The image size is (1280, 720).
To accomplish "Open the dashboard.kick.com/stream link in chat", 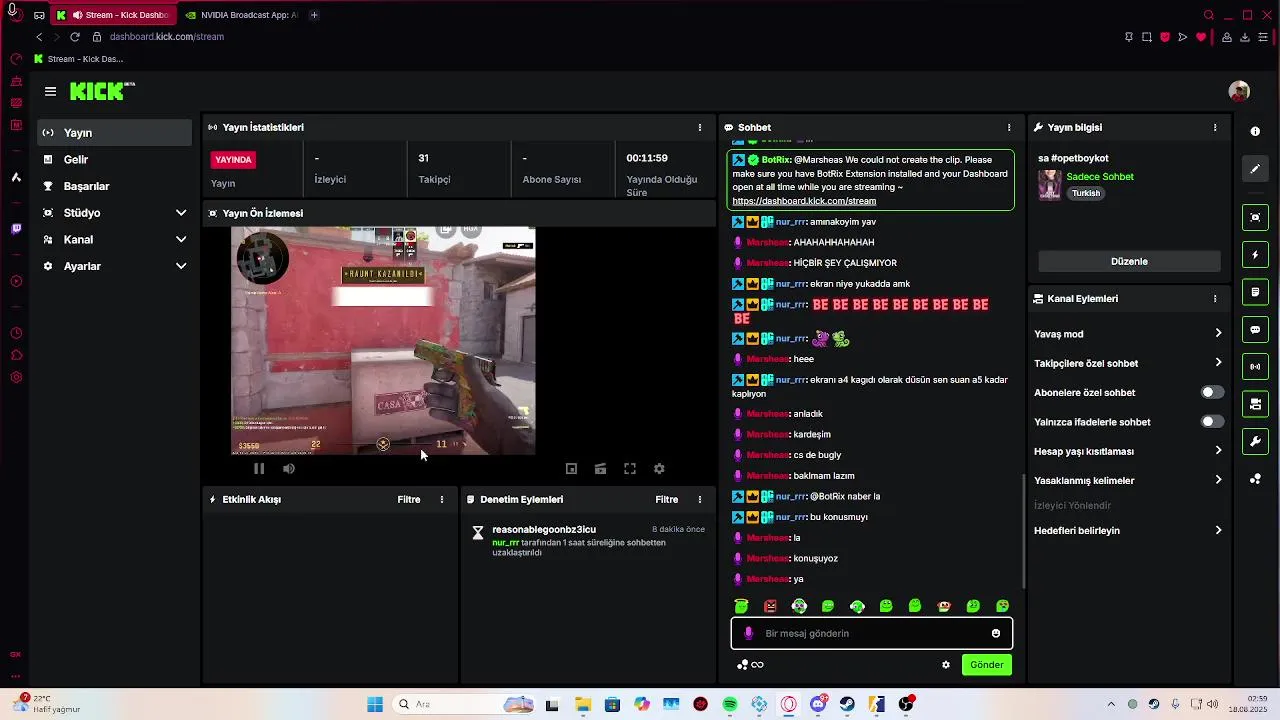I will [804, 201].
